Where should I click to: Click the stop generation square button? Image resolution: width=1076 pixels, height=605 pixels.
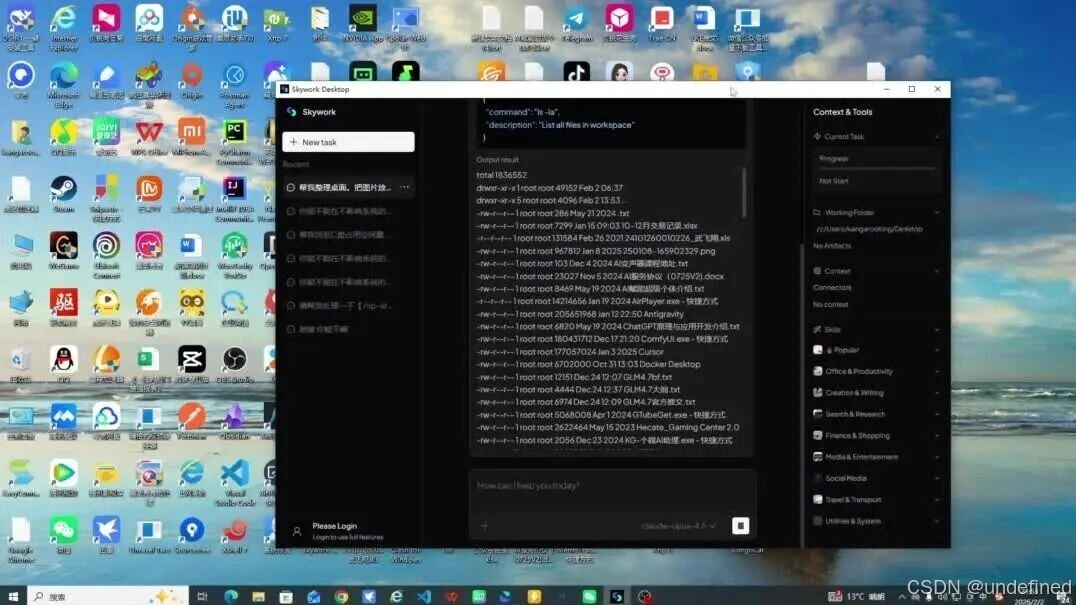click(740, 525)
